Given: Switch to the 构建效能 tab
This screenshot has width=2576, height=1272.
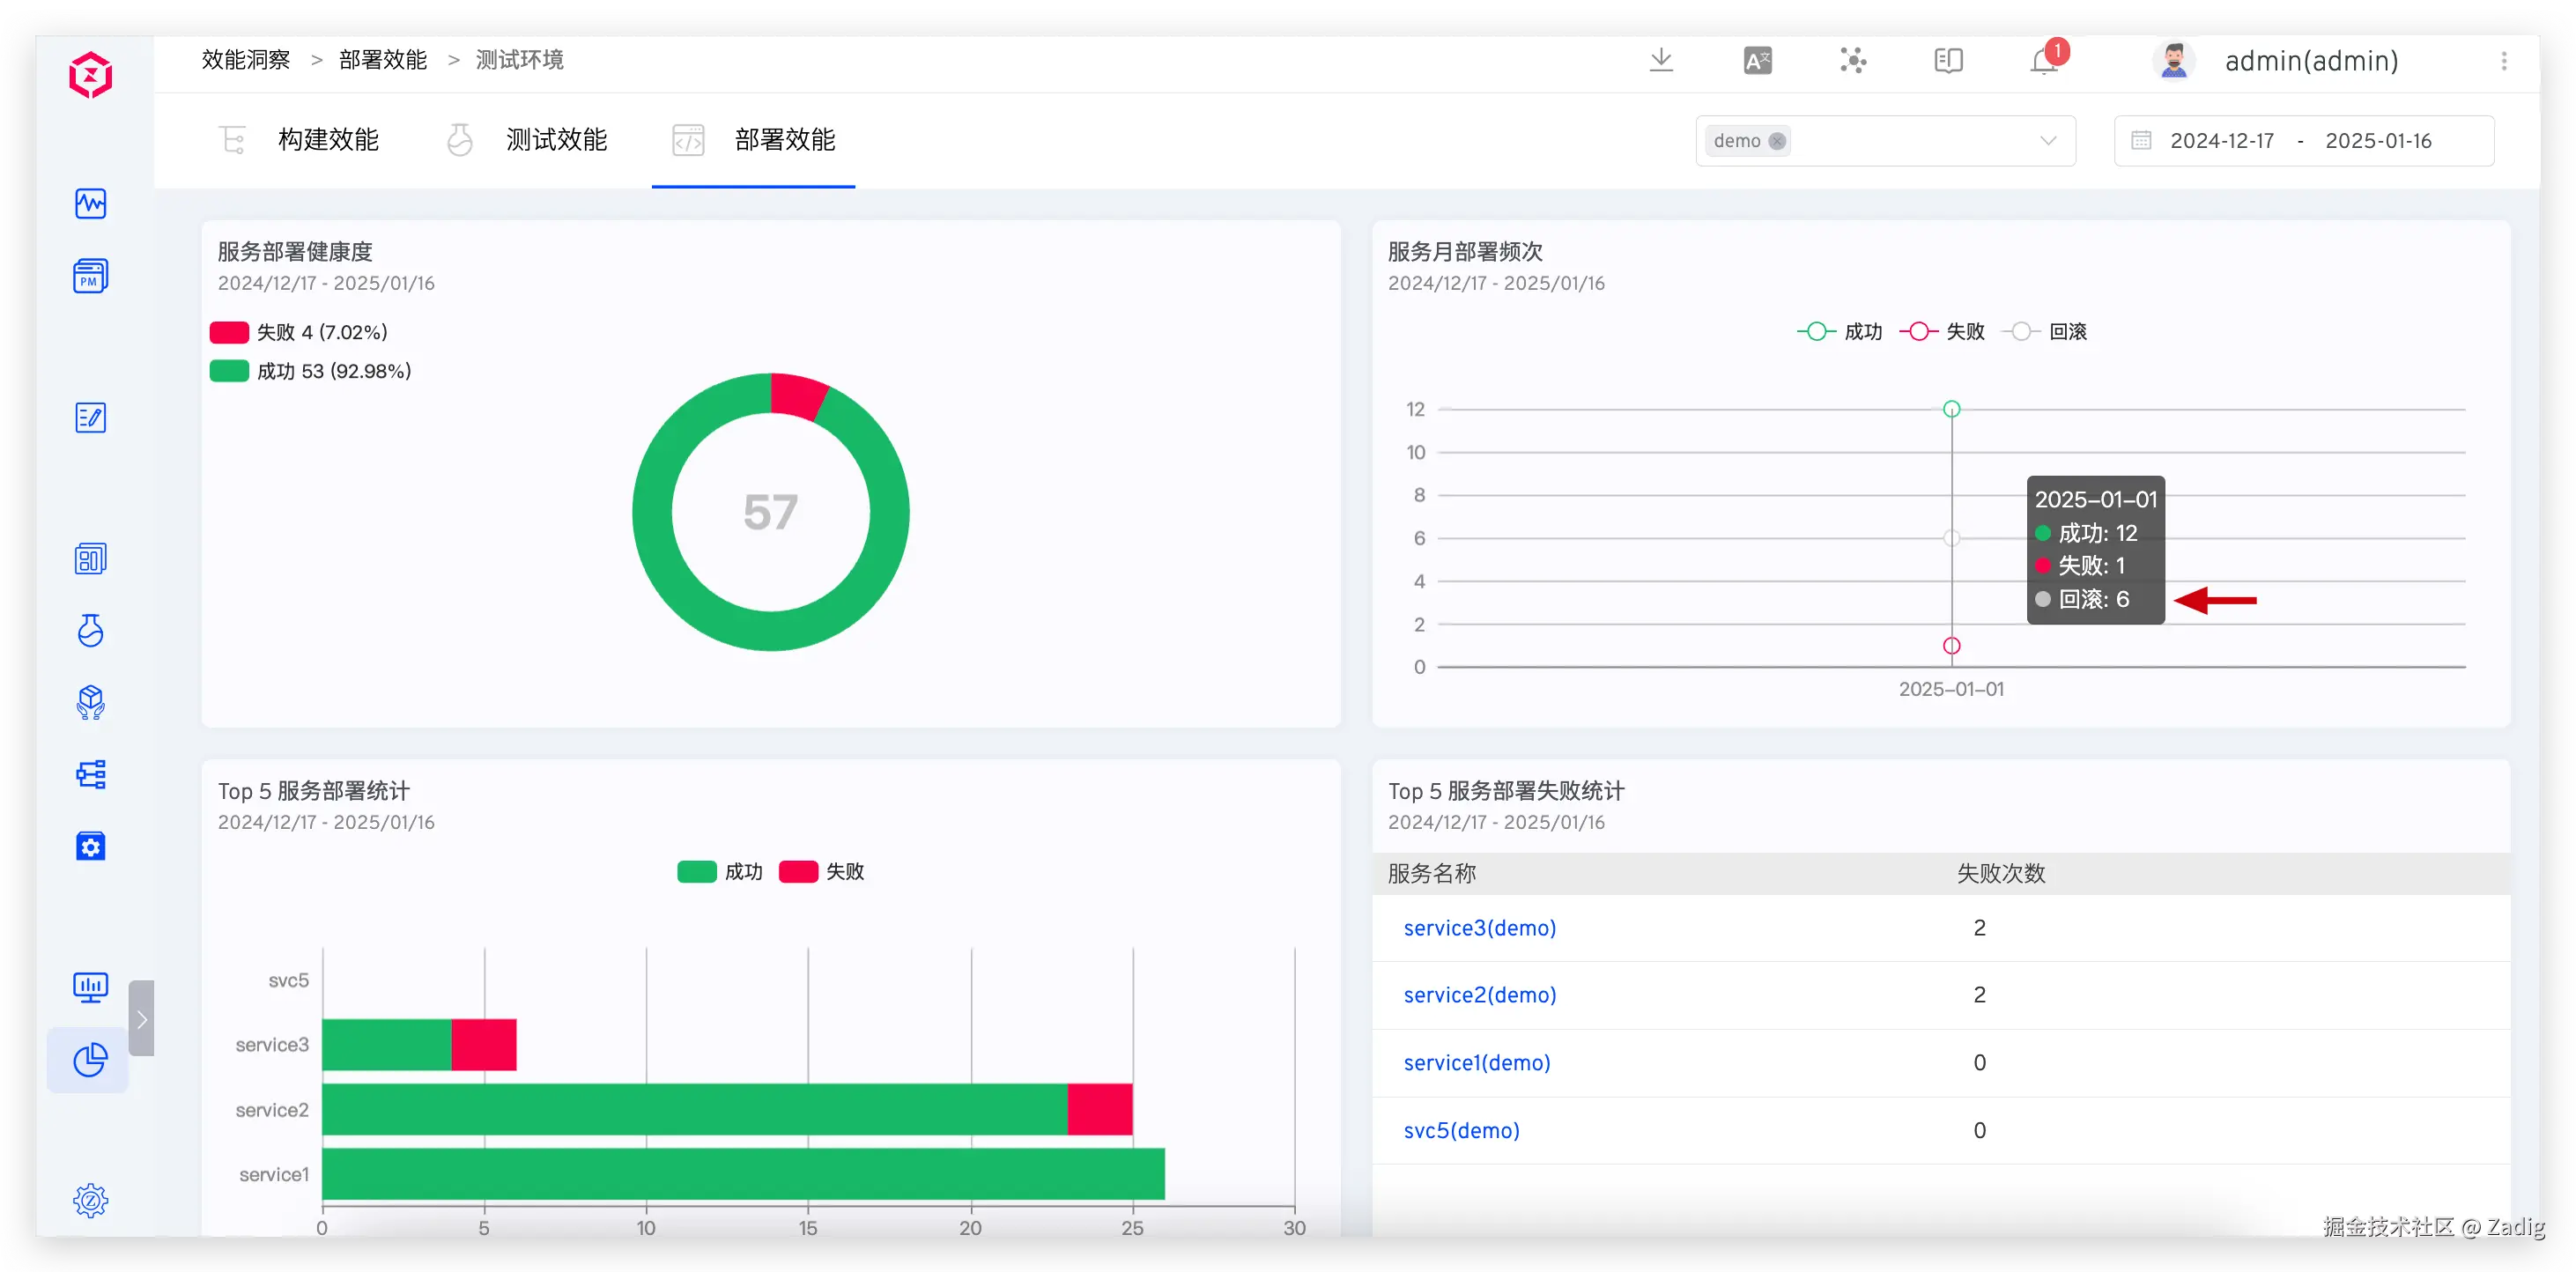Looking at the screenshot, I should [327, 140].
